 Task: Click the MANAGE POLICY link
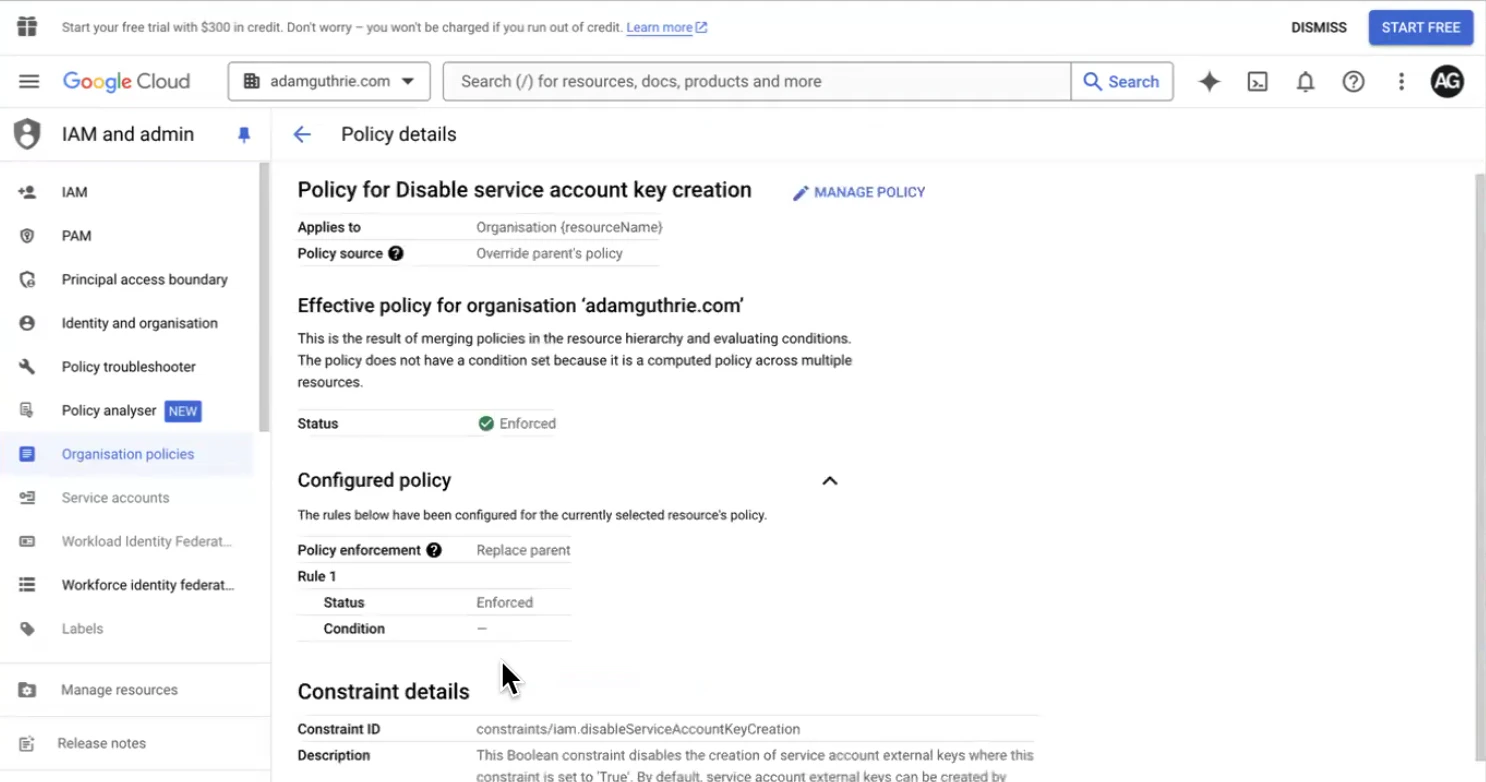[x=858, y=191]
